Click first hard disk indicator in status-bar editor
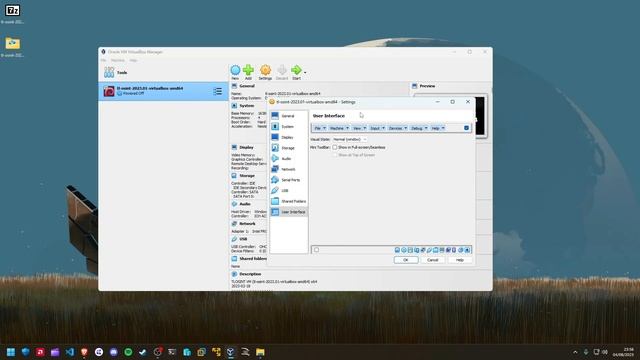 coord(397,250)
